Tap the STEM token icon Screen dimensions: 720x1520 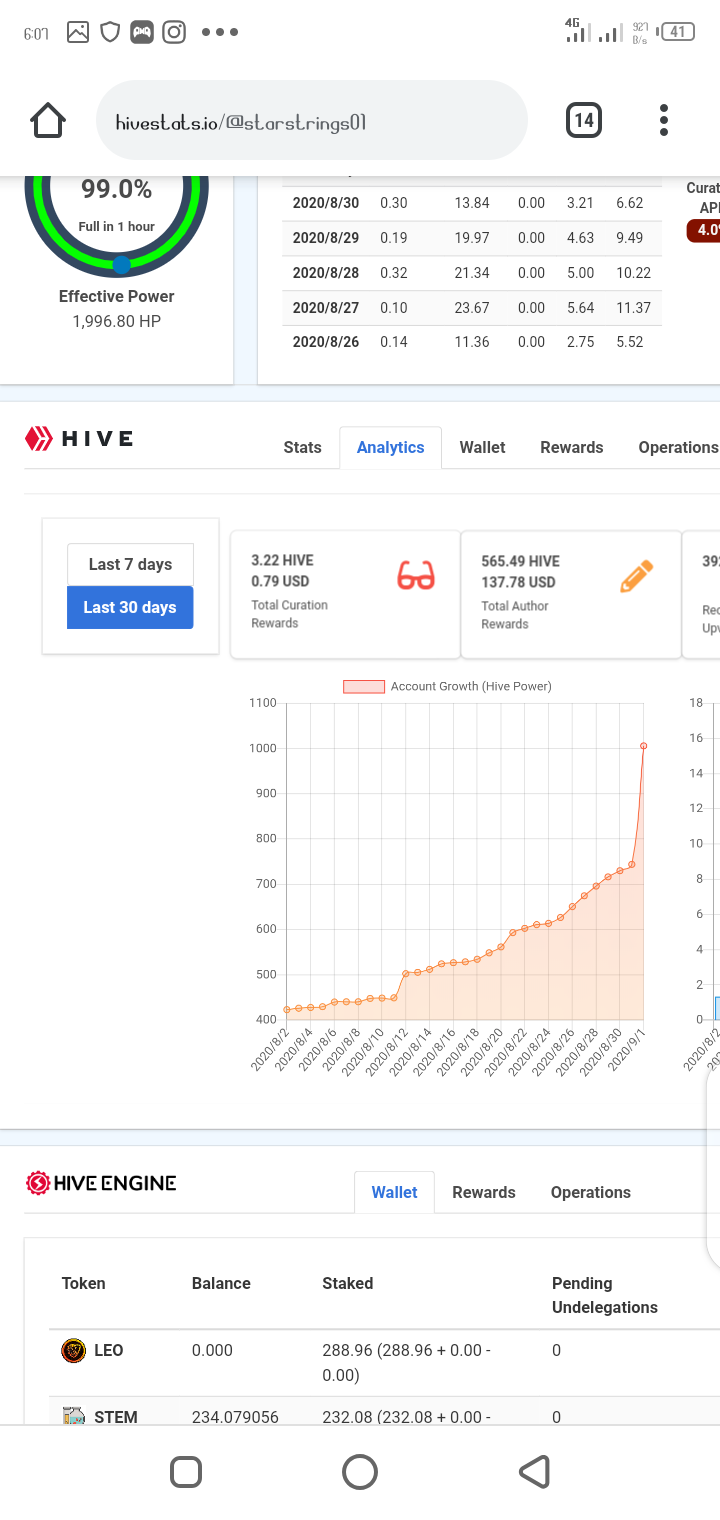click(74, 1415)
